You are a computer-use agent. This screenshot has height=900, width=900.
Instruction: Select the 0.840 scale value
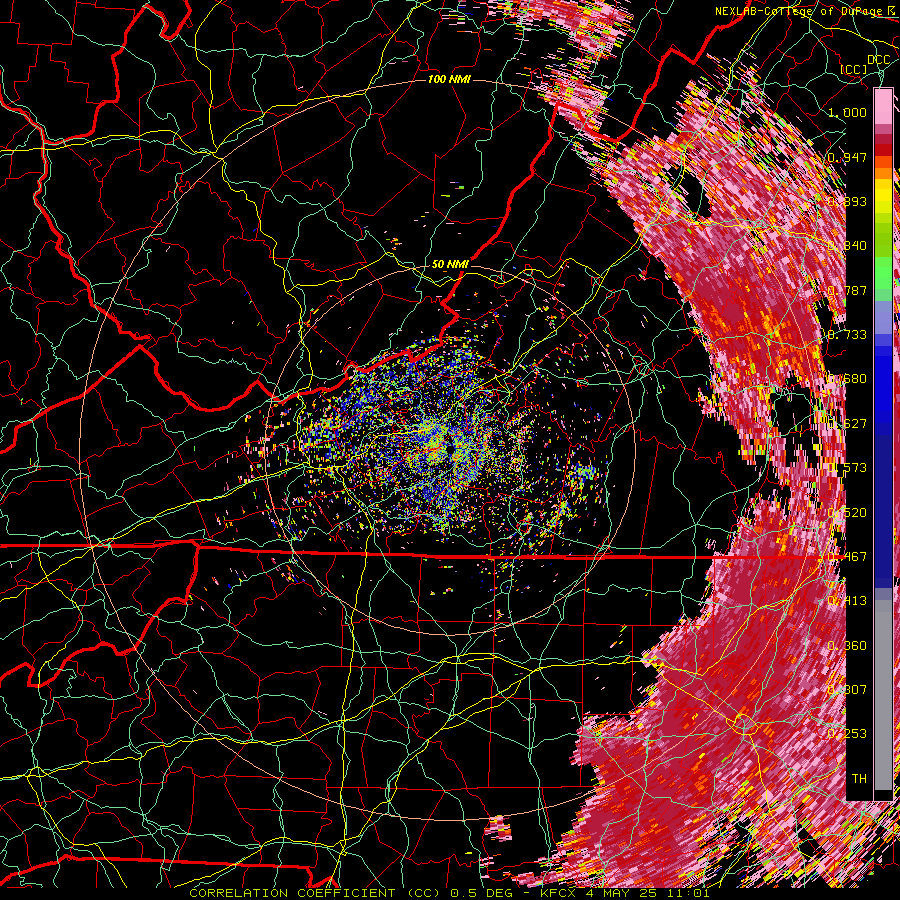pos(847,246)
